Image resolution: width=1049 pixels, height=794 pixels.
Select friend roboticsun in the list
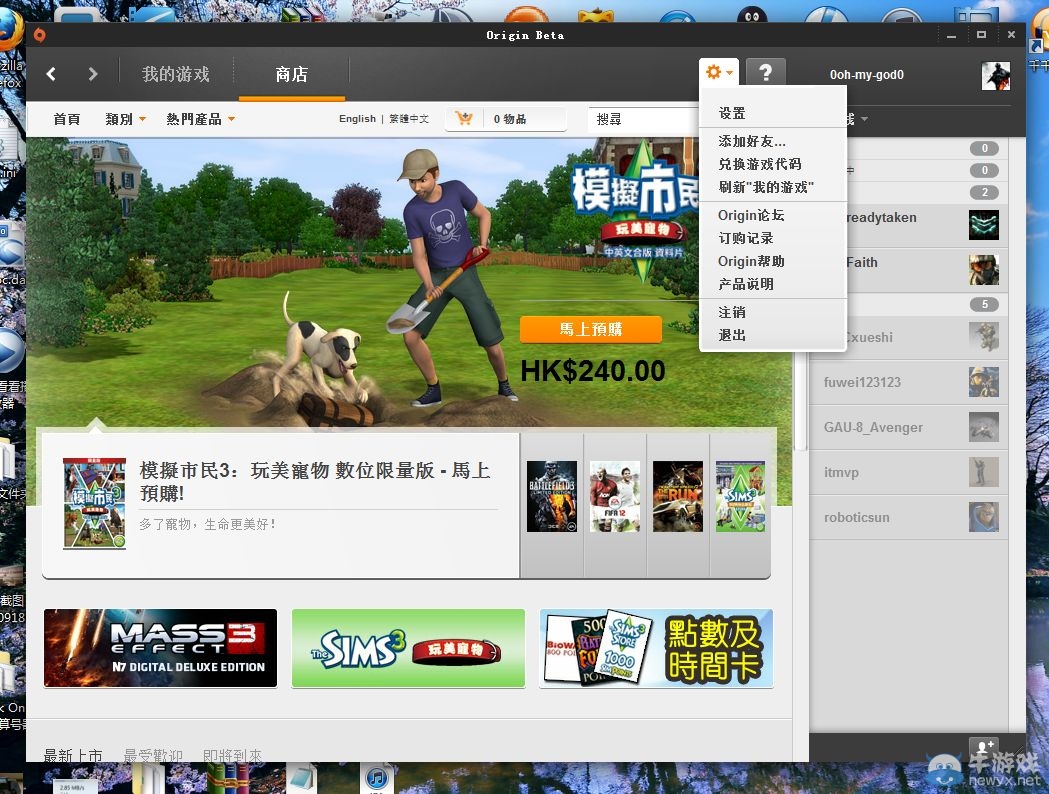[908, 517]
